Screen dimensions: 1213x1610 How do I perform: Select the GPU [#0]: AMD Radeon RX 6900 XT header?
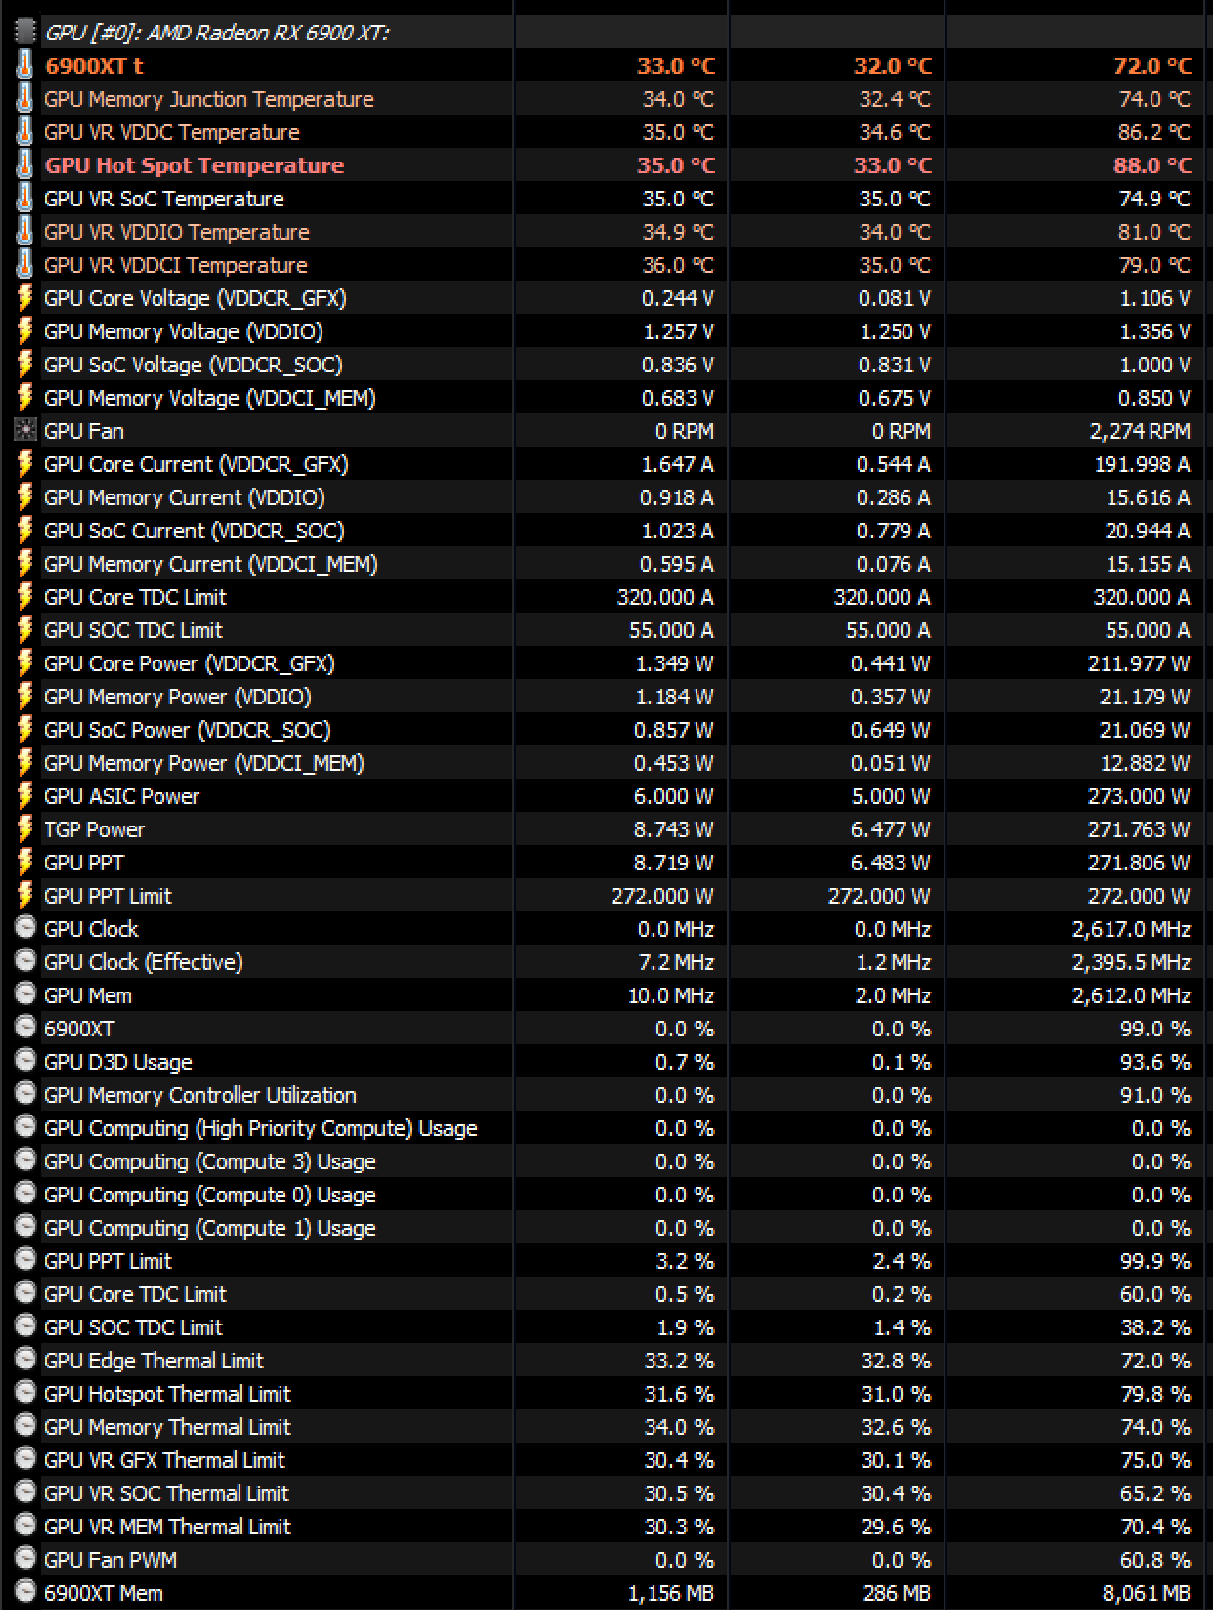point(217,33)
